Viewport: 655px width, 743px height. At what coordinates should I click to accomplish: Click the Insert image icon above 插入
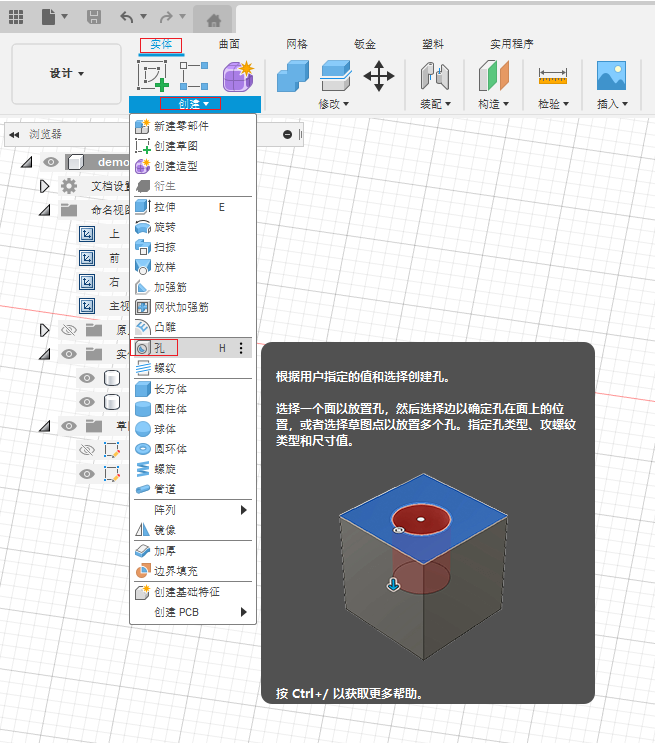click(x=611, y=75)
